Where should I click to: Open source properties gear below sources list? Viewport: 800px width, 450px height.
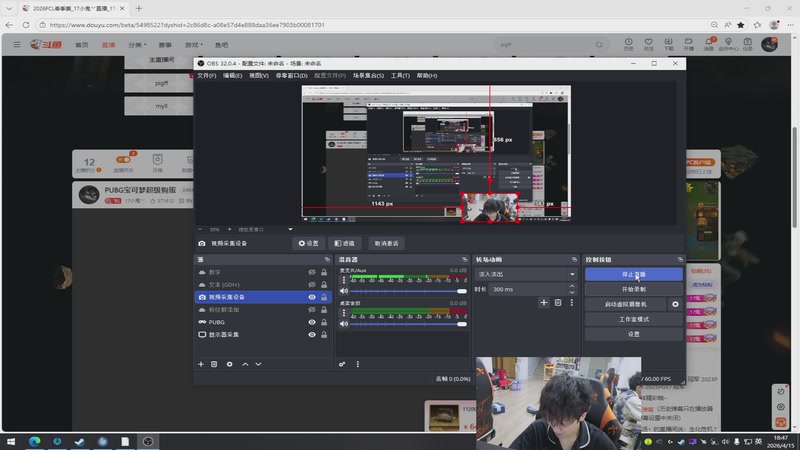click(230, 364)
